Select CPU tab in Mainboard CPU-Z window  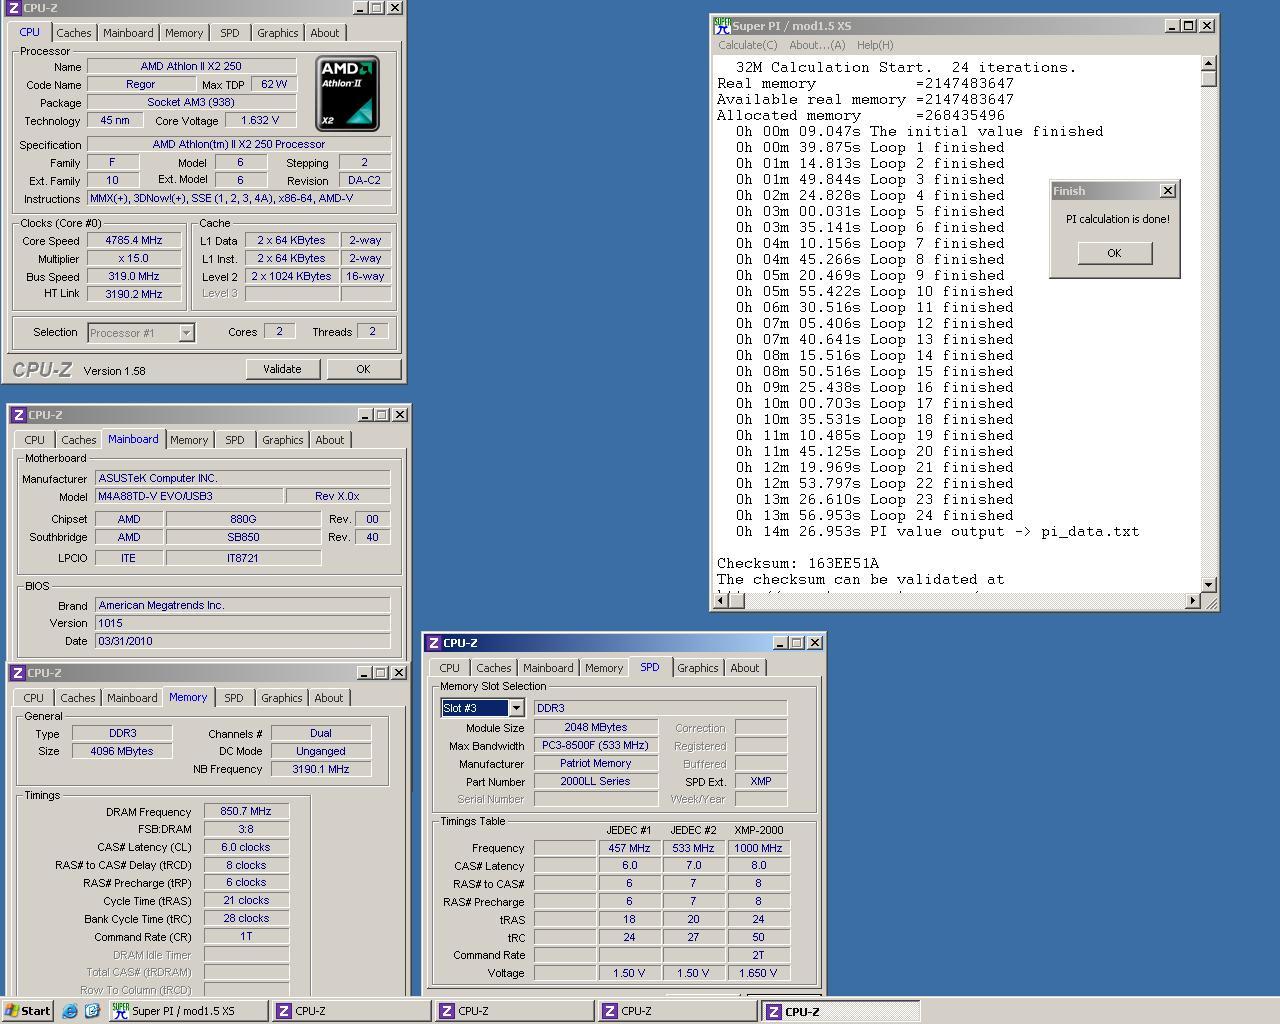[x=34, y=440]
